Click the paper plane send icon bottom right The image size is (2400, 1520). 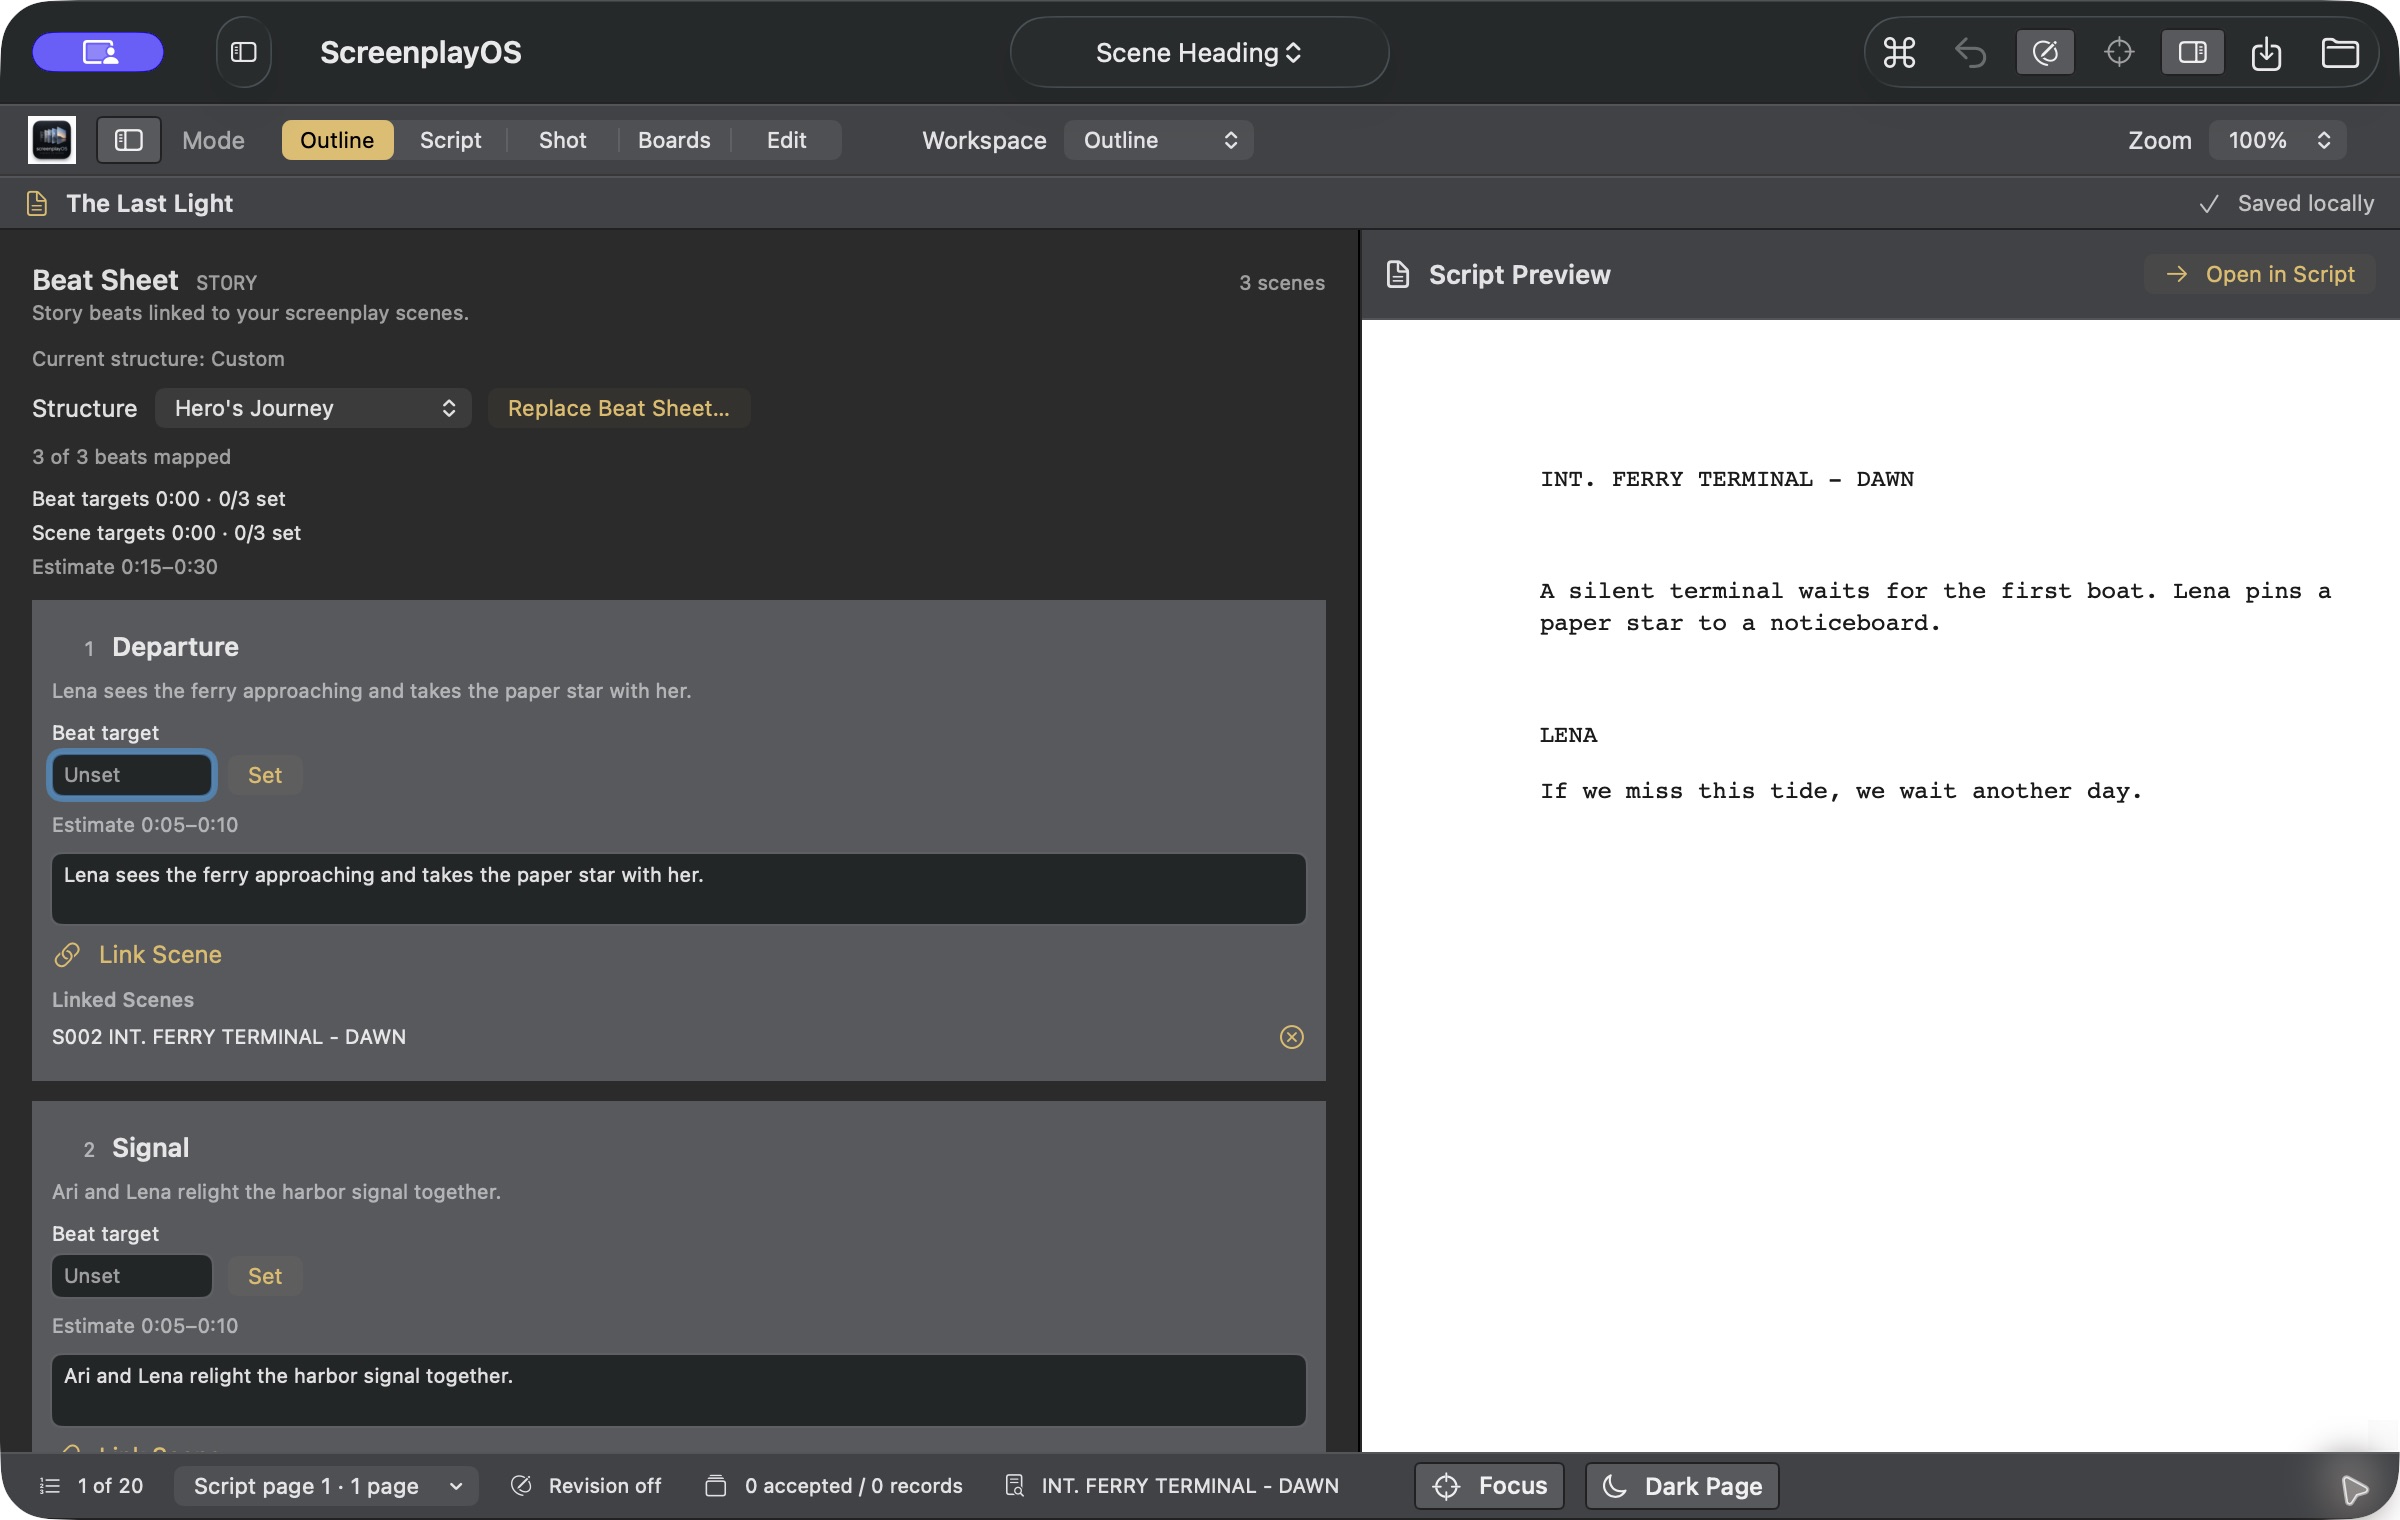pos(2355,1490)
